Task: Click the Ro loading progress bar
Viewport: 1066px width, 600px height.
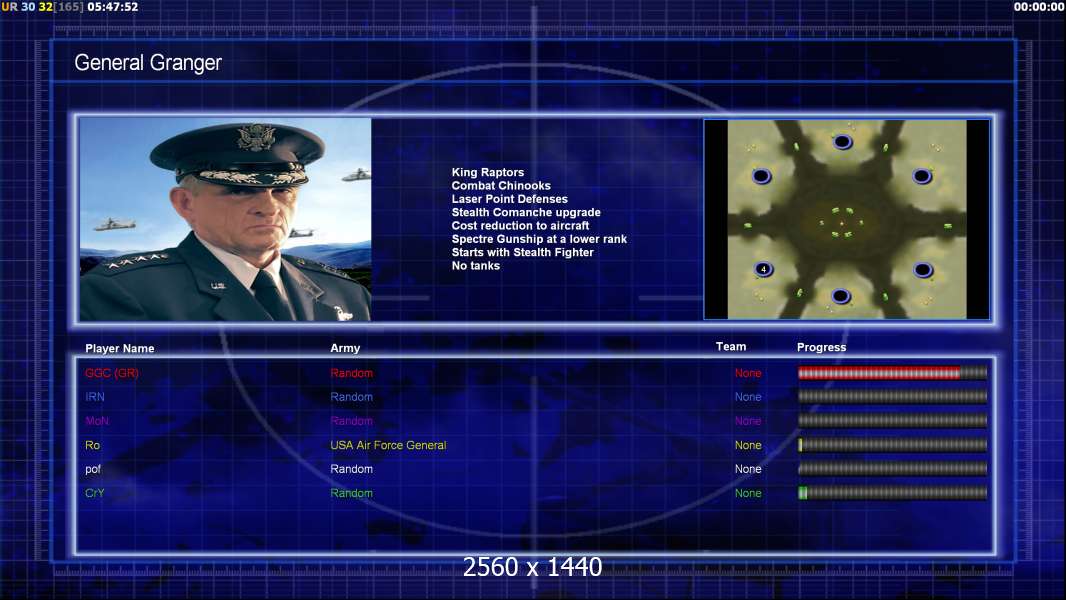Action: (x=892, y=445)
